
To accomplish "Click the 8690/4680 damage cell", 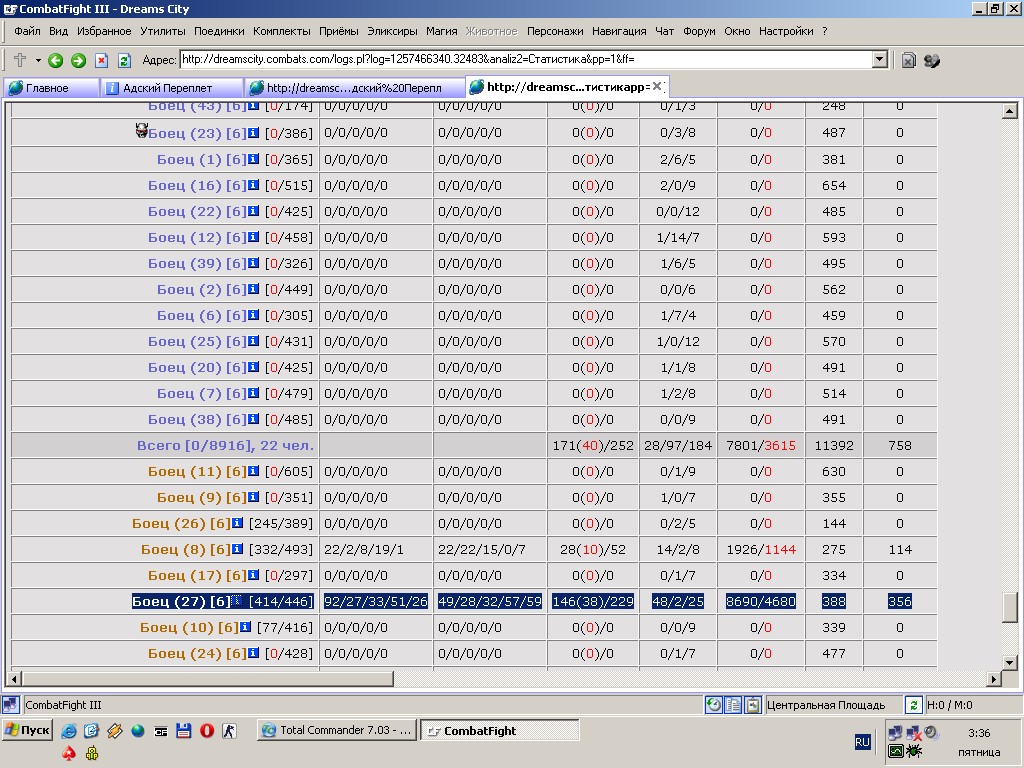I will 761,601.
